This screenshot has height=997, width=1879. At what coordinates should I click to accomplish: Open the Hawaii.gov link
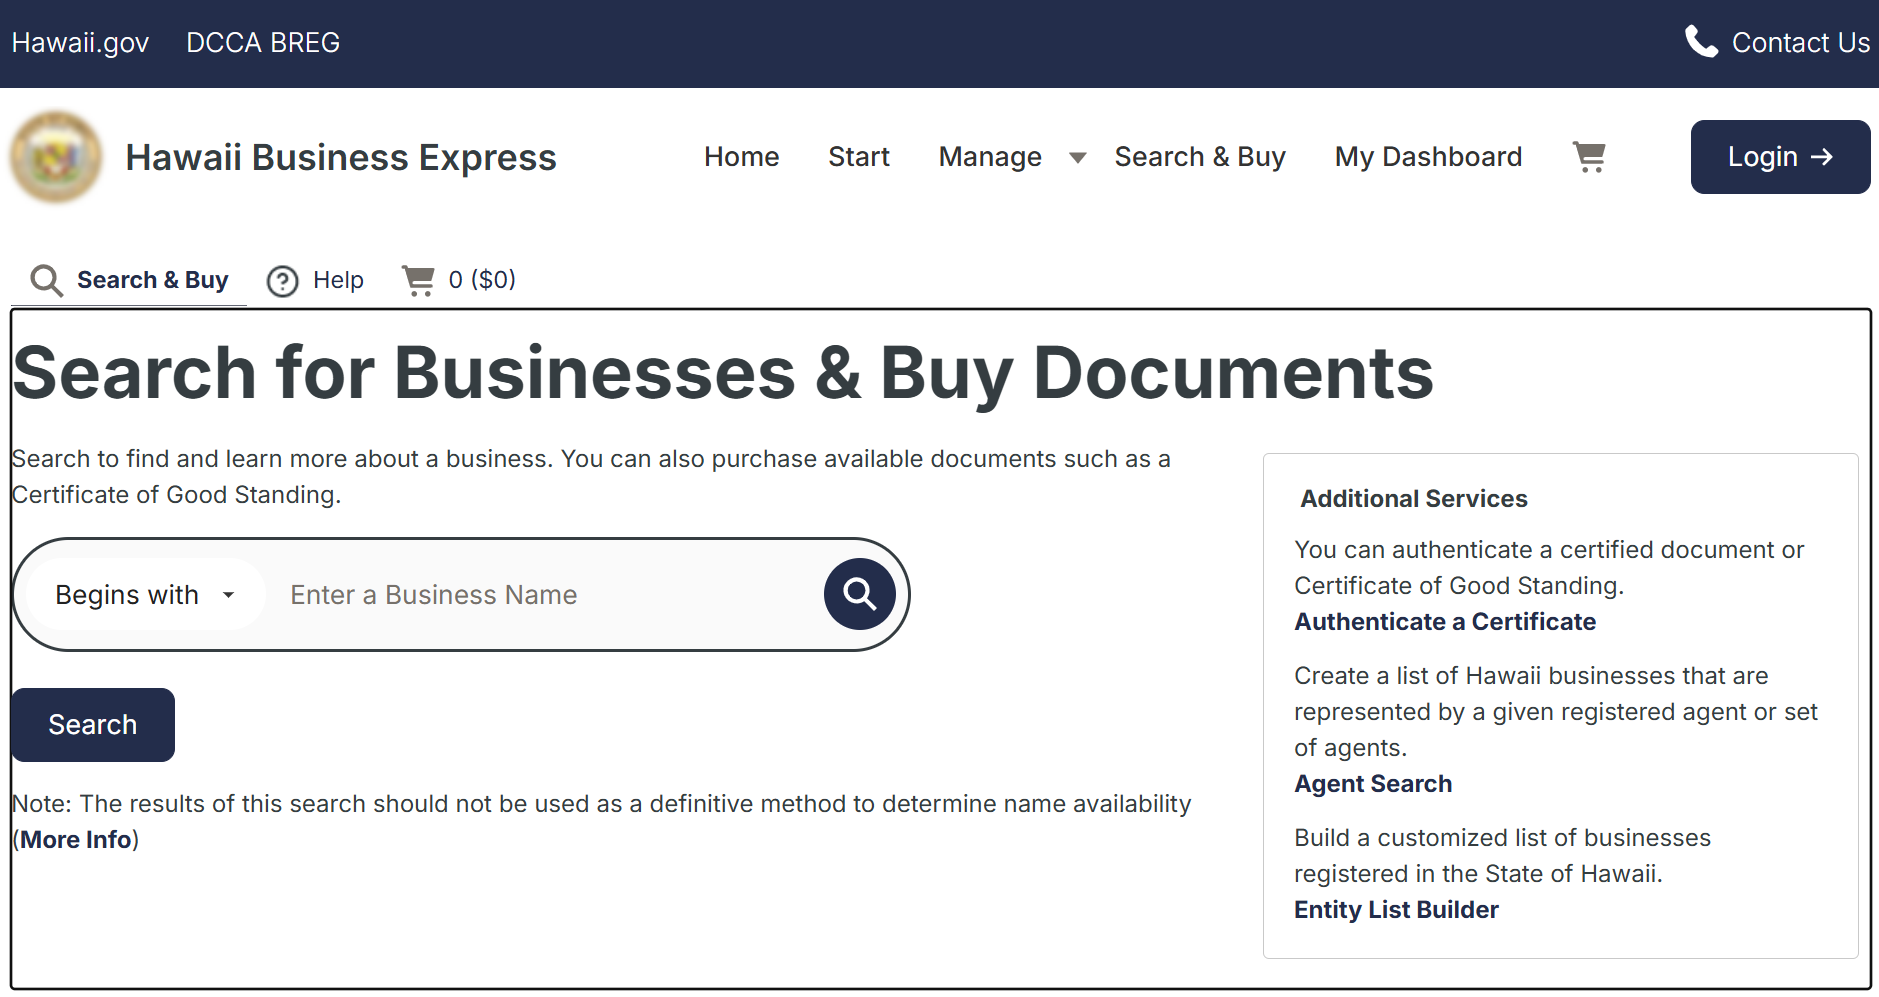[x=80, y=43]
